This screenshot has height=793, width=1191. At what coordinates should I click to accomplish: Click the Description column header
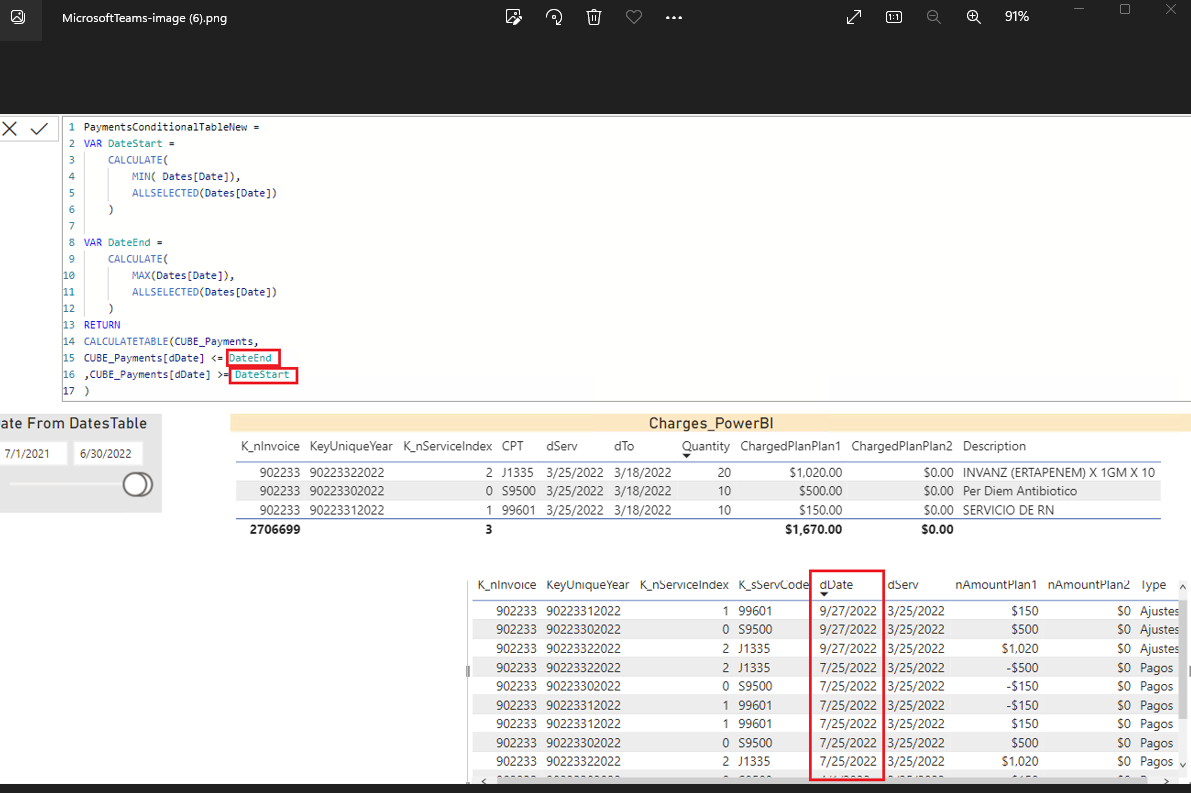point(994,446)
